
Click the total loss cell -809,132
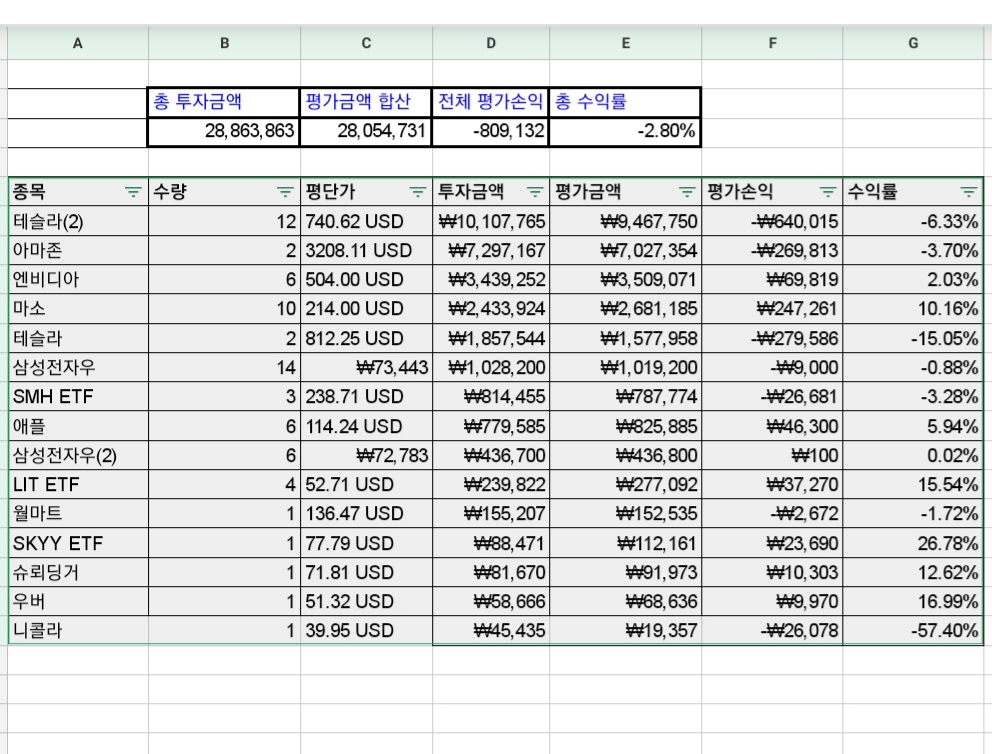491,132
